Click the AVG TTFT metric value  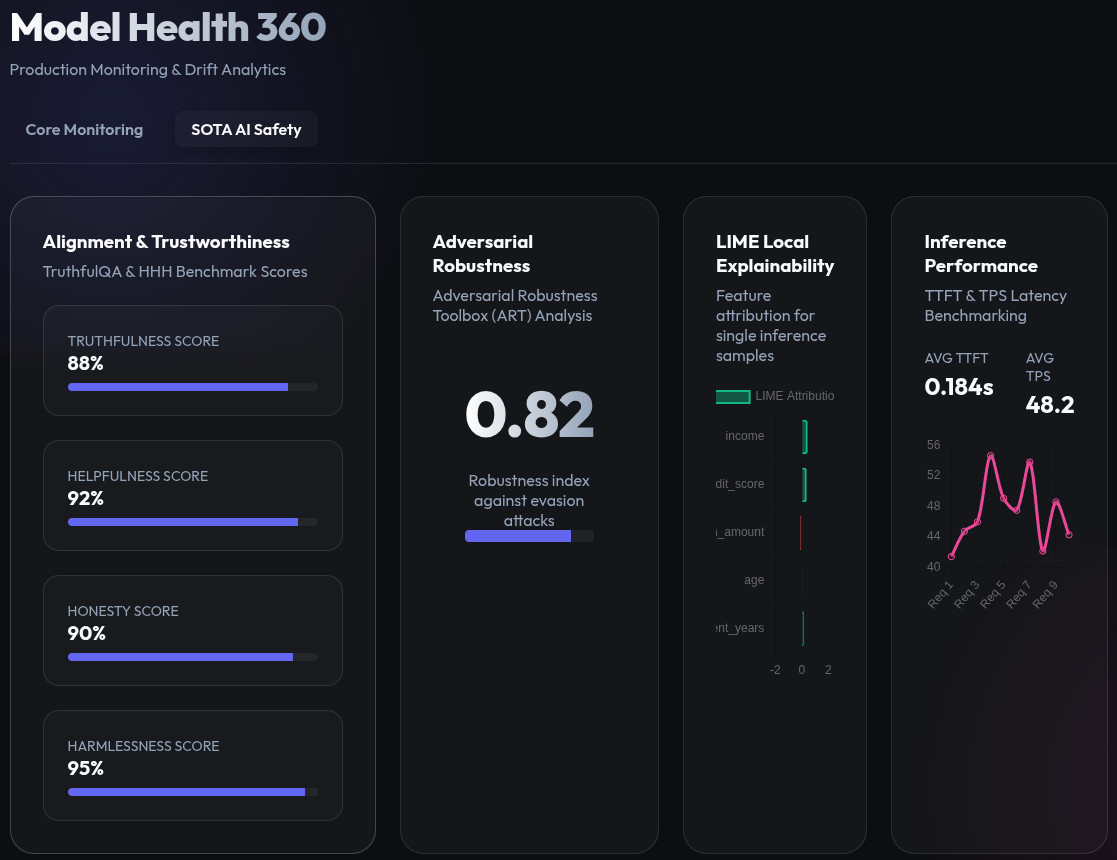(958, 386)
